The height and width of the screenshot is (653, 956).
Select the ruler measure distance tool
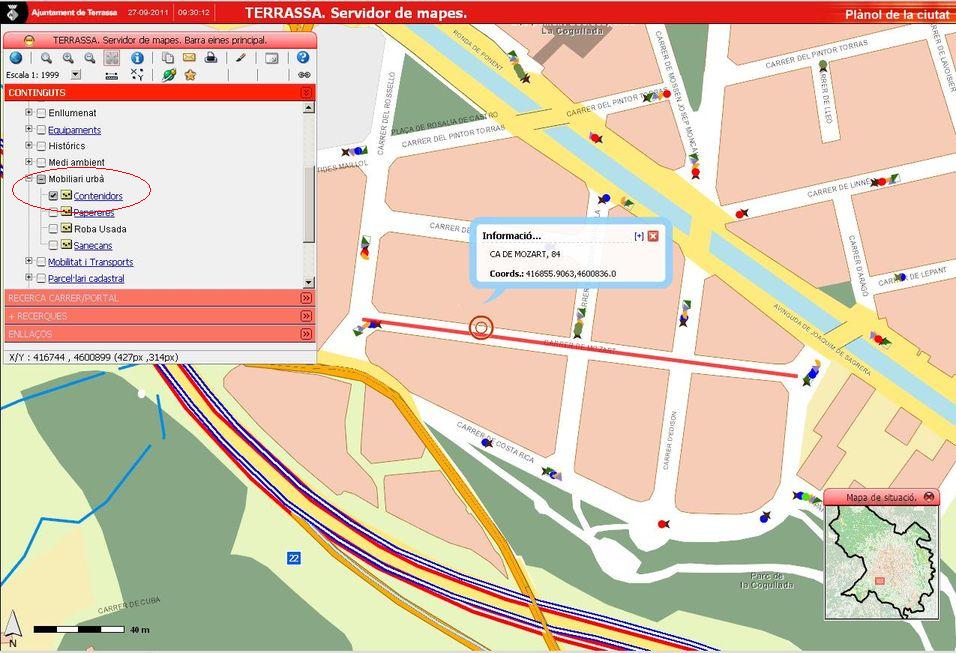[x=112, y=76]
